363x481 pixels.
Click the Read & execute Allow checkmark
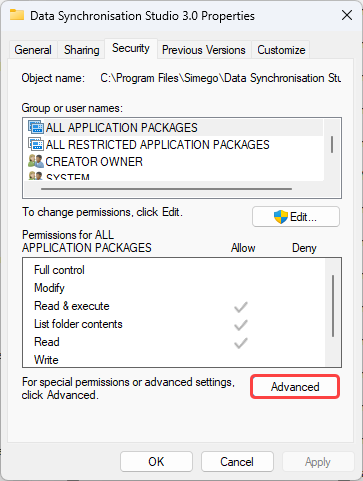pyautogui.click(x=241, y=307)
